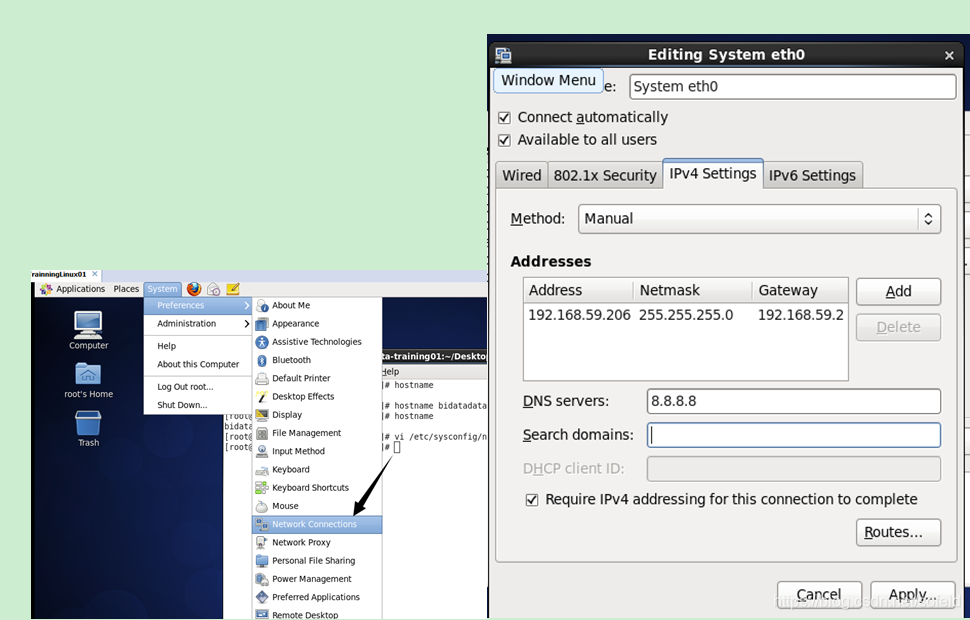Expand the Administration submenu
970x620 pixels.
click(198, 324)
